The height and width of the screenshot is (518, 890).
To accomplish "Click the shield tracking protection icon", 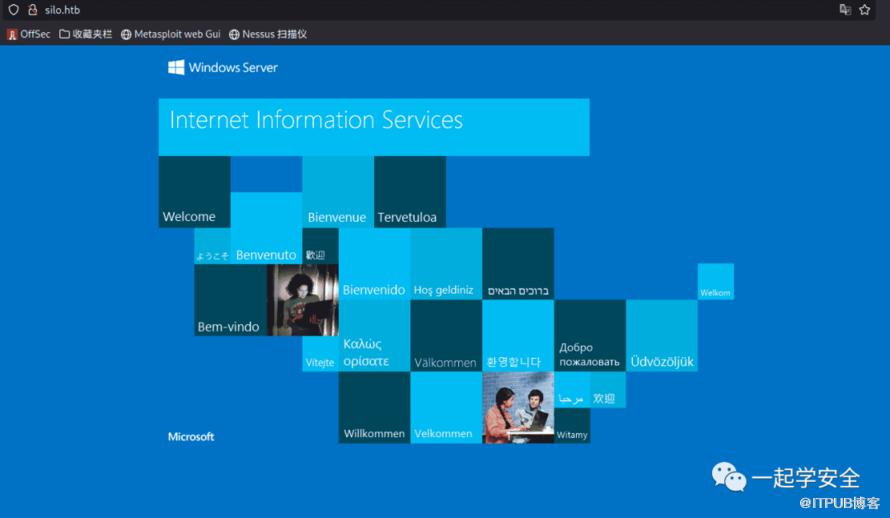I will click(14, 10).
